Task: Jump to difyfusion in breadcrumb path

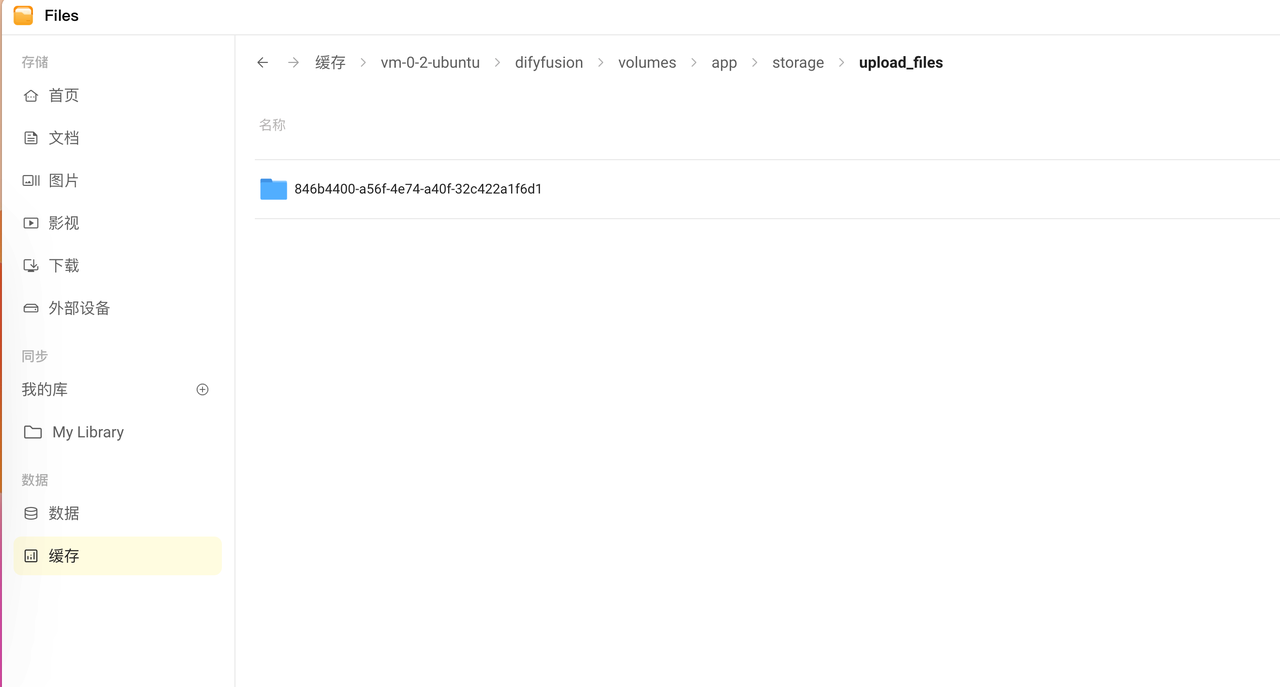Action: pos(548,62)
